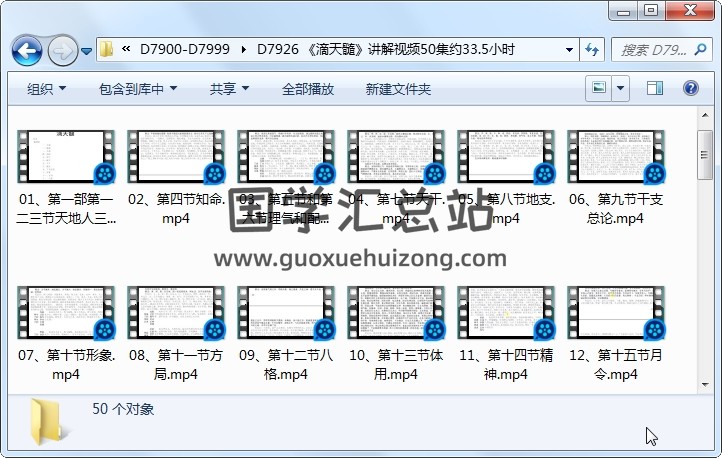This screenshot has width=722, height=459.
Task: Select video 03、第五节和第六节理气和配
Action: [285, 178]
